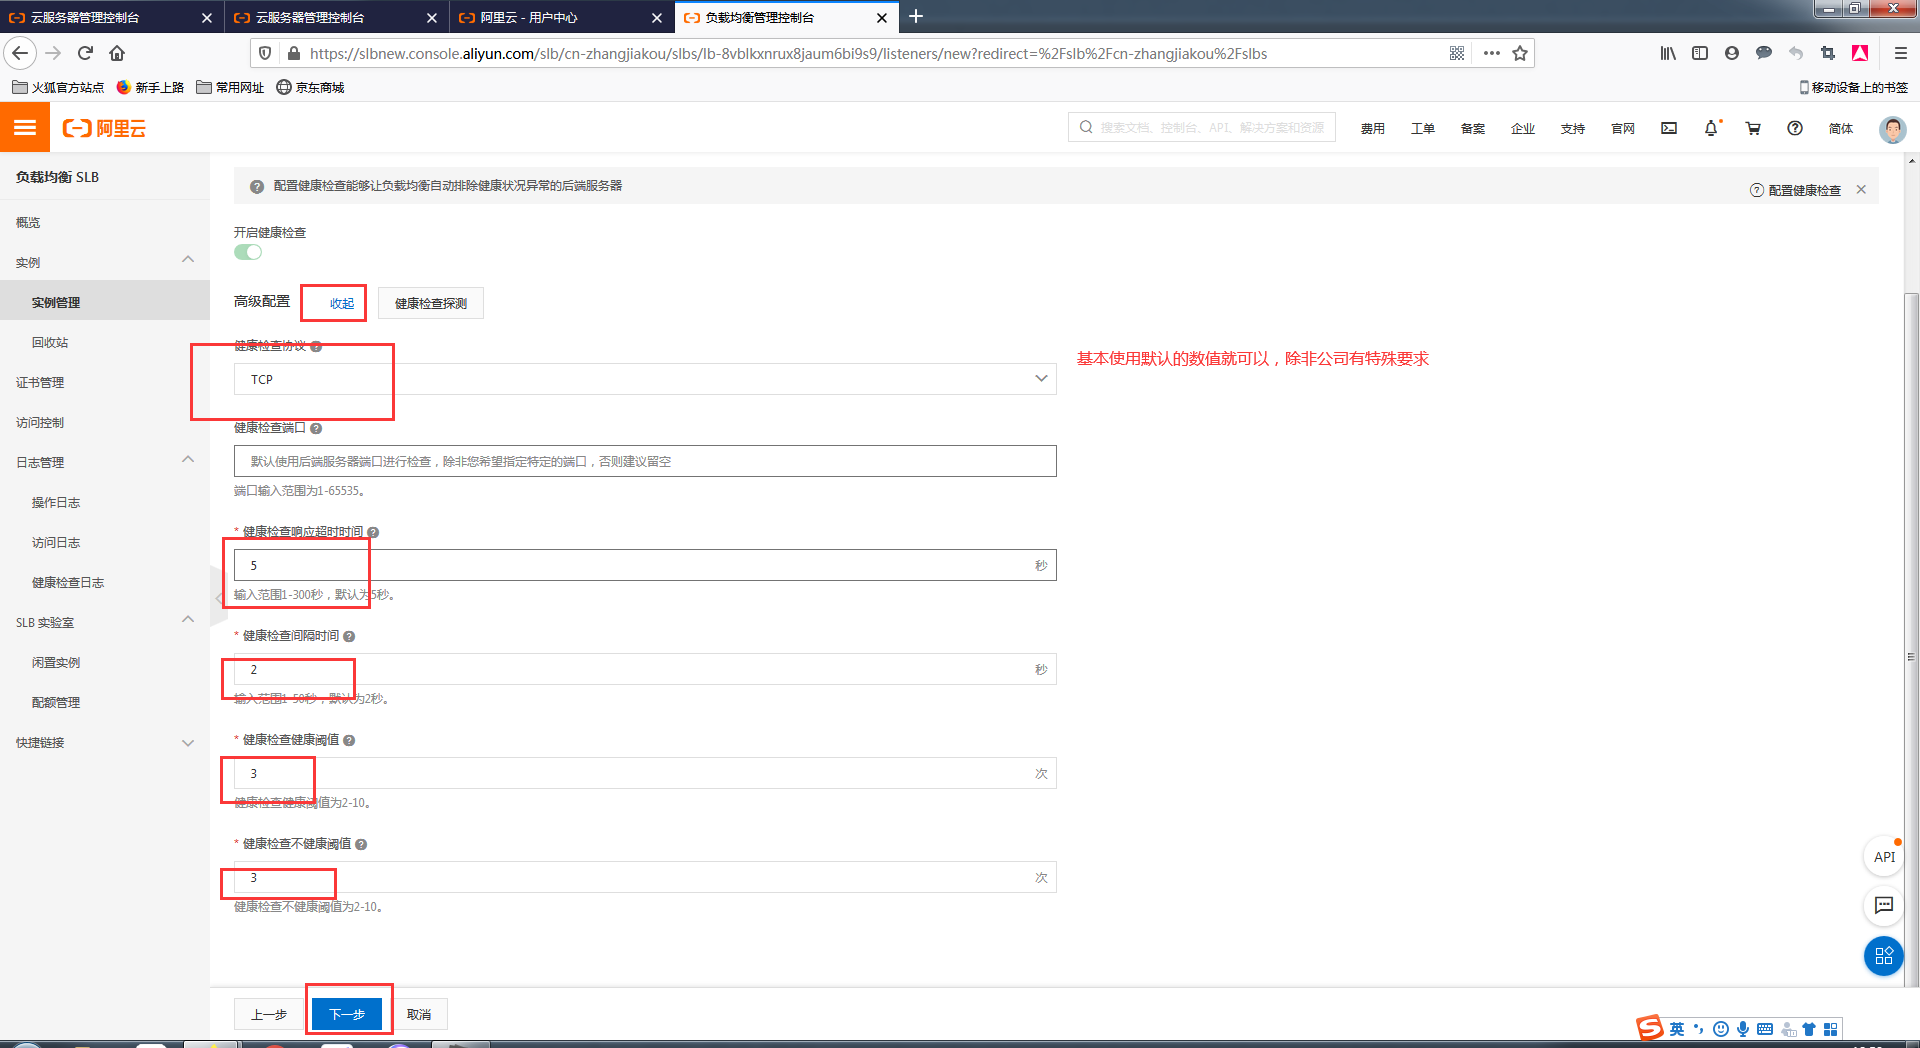Screen dimensions: 1920x1048
Task: Open the shopping cart icon
Action: pos(1752,128)
